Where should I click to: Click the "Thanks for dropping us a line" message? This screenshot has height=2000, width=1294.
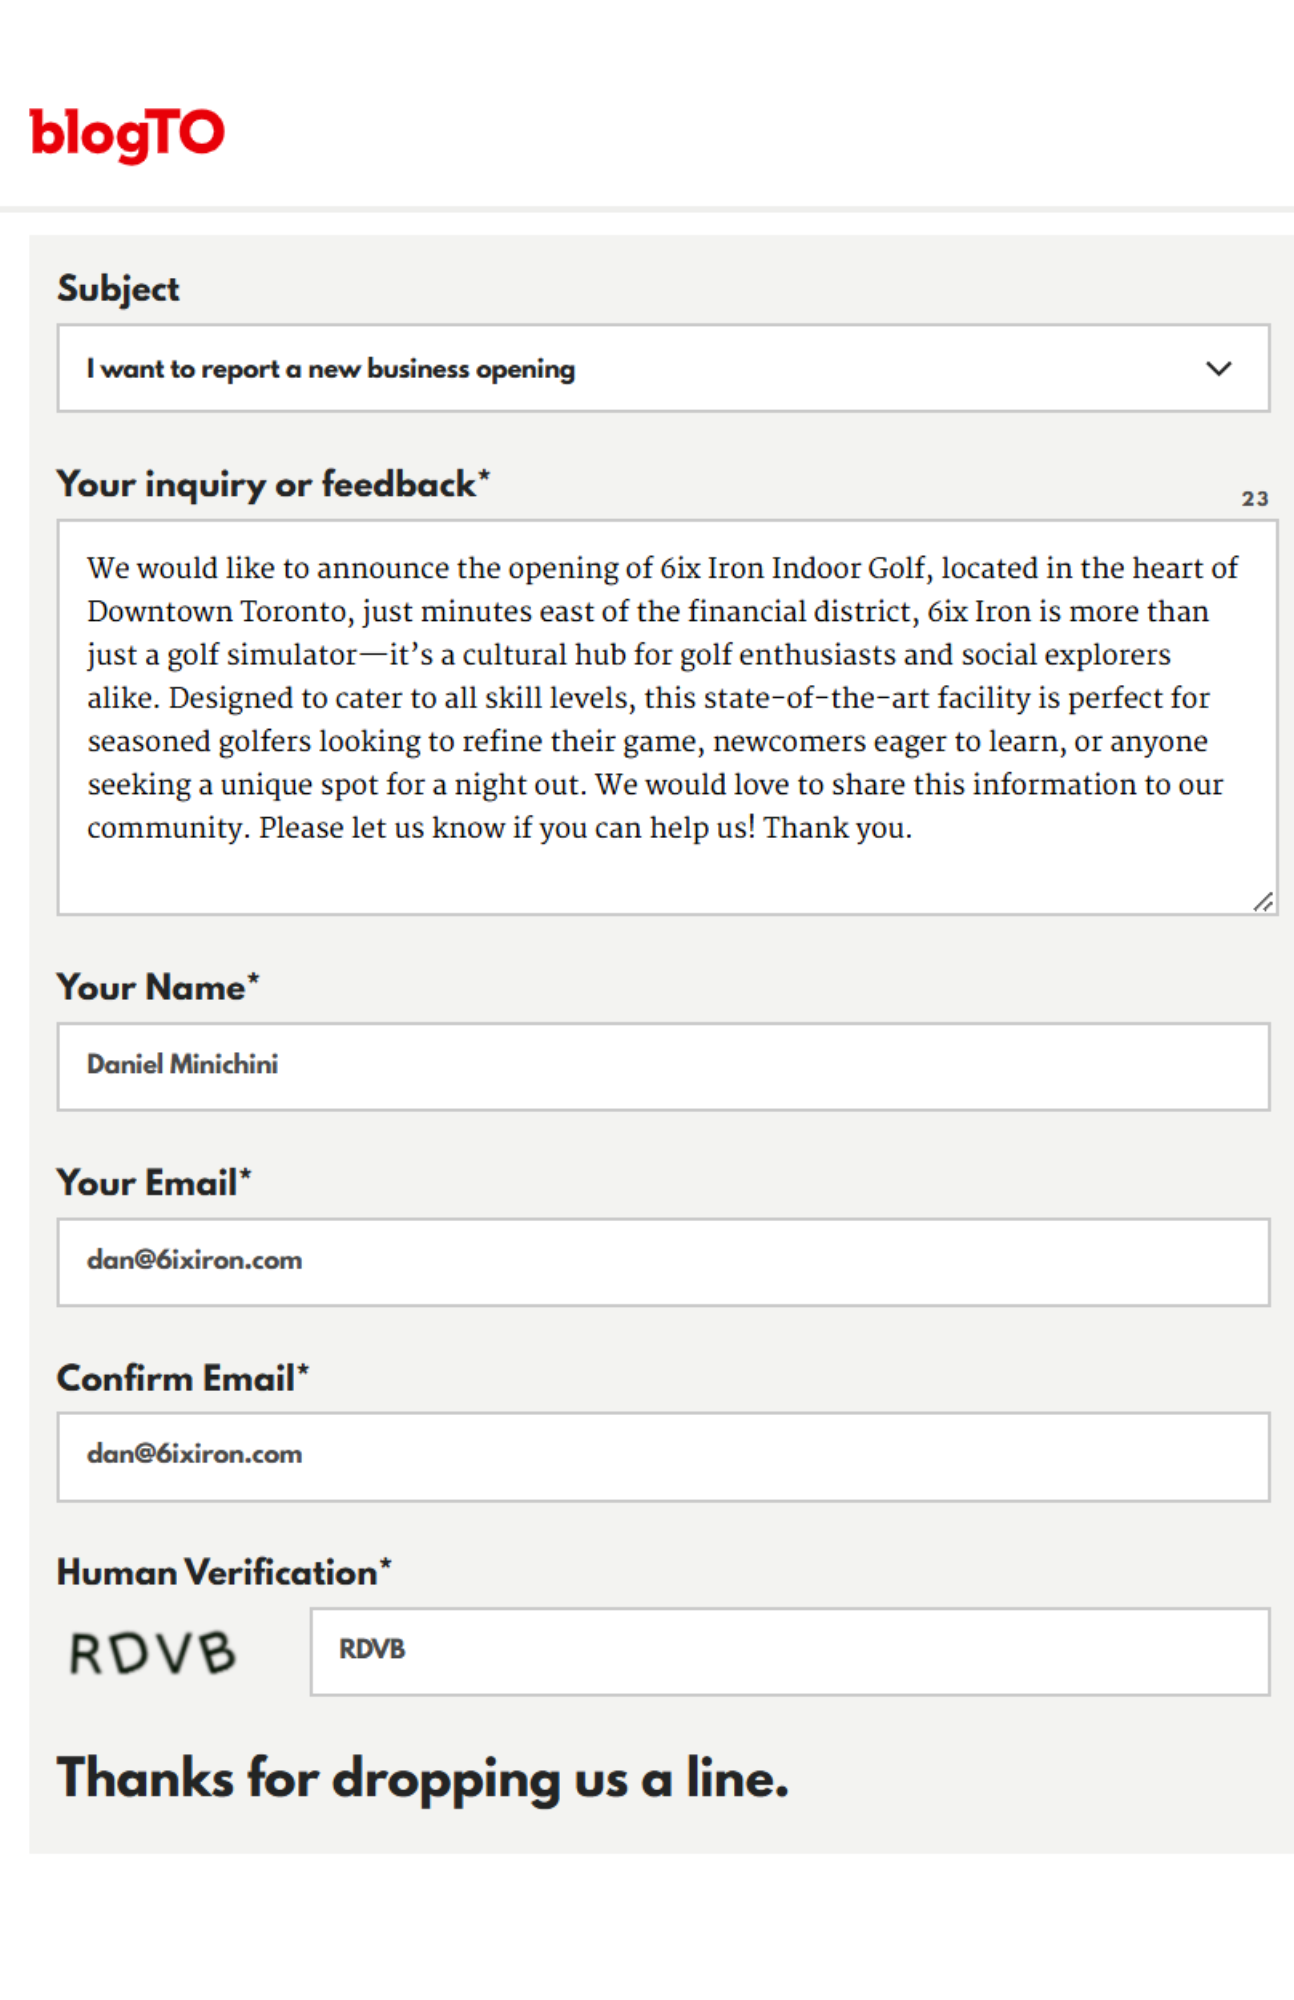coord(422,1778)
